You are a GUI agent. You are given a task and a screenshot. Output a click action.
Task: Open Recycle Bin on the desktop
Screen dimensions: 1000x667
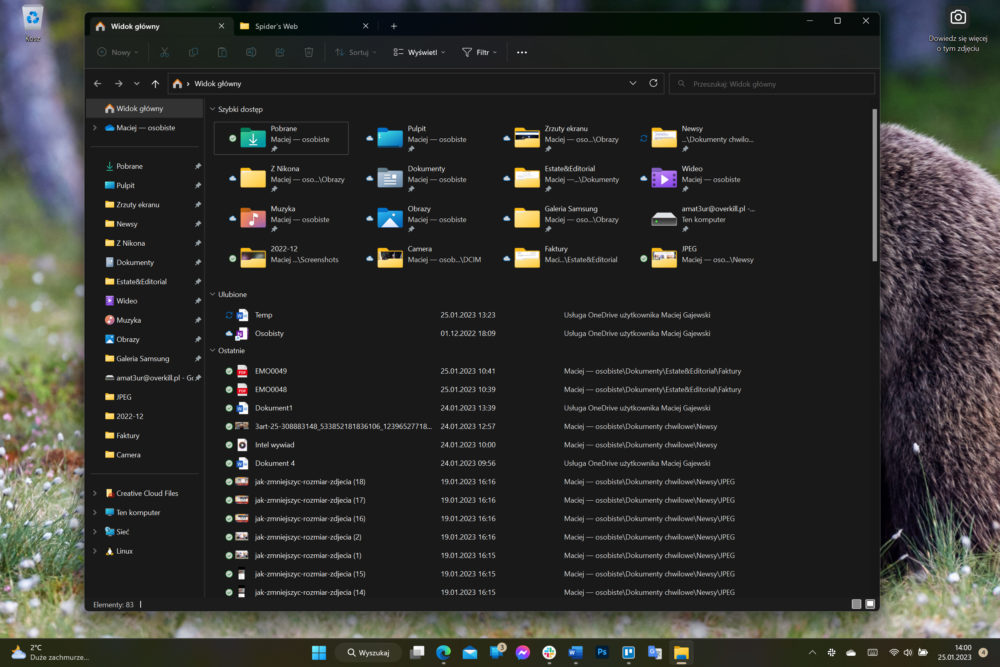click(x=33, y=22)
